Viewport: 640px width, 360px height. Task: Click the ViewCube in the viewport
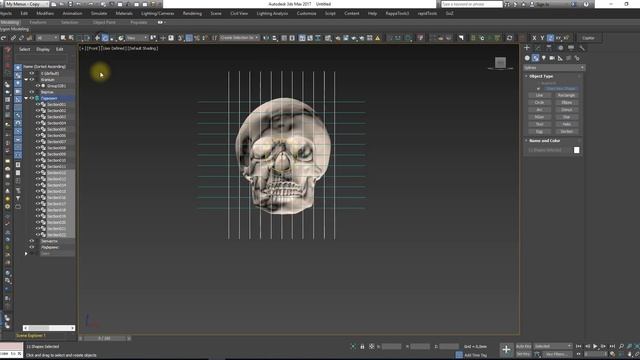(500, 62)
